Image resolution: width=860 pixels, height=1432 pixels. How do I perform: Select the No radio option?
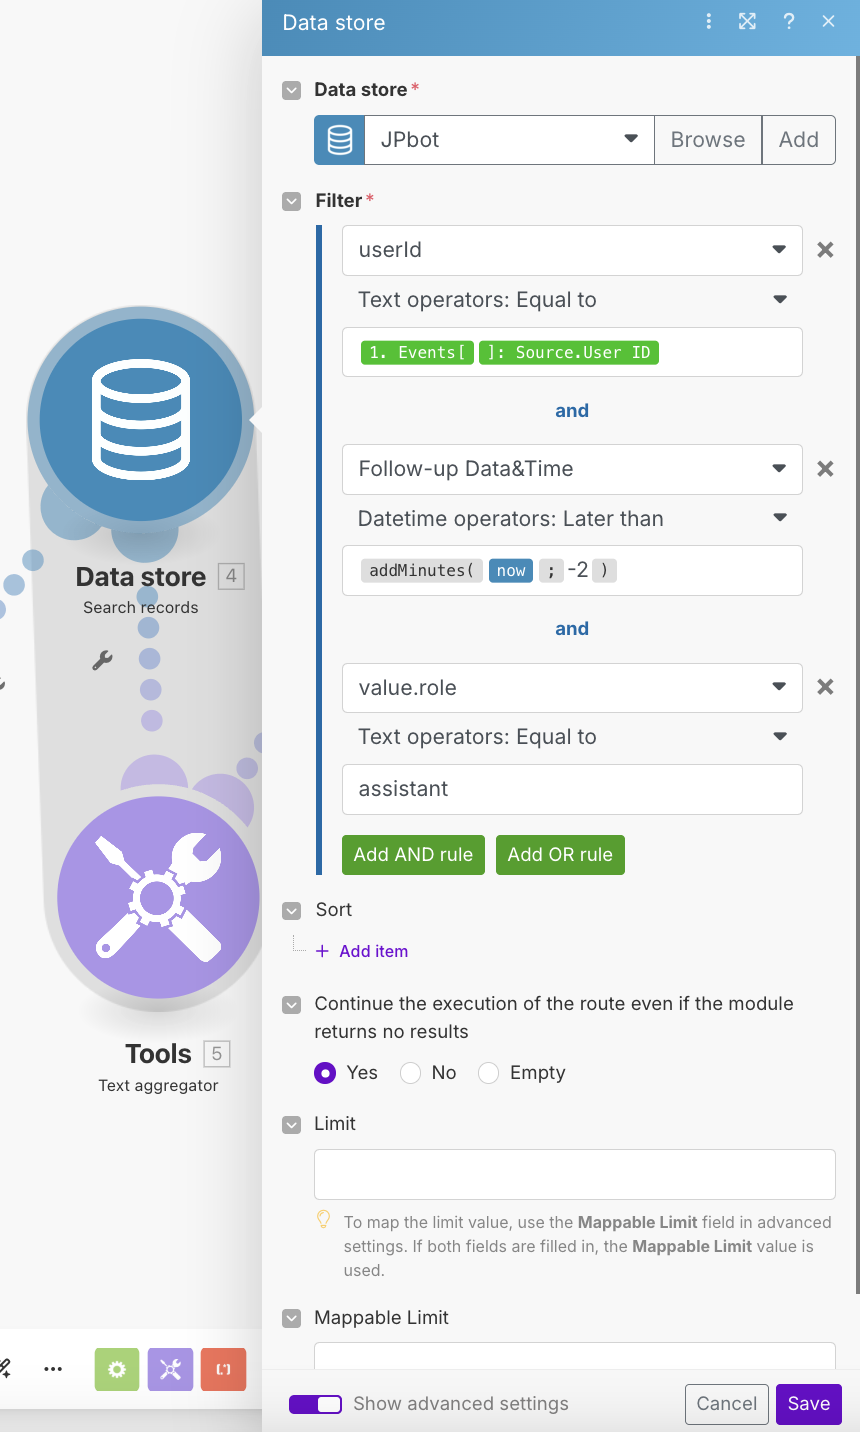click(x=410, y=1073)
